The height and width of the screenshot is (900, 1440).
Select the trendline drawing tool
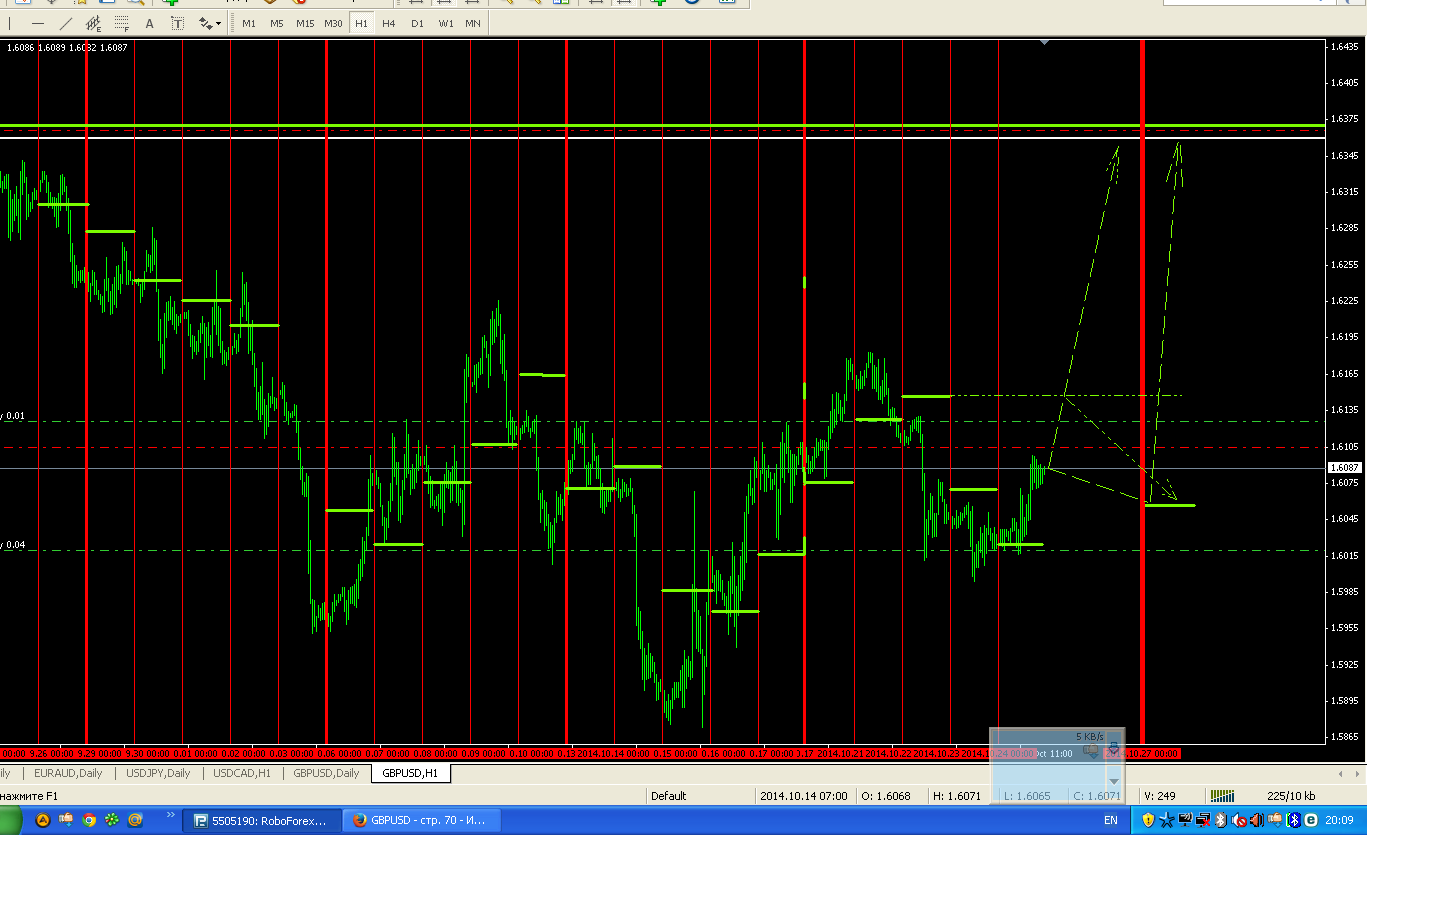(x=66, y=23)
